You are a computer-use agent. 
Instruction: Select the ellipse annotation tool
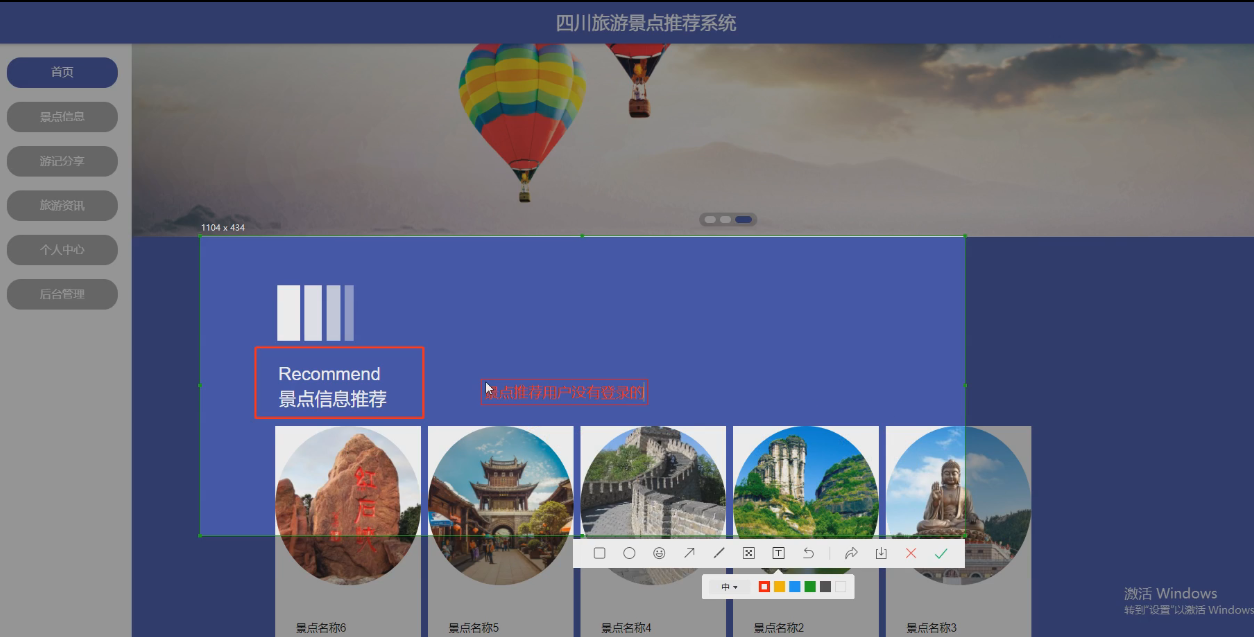[629, 553]
